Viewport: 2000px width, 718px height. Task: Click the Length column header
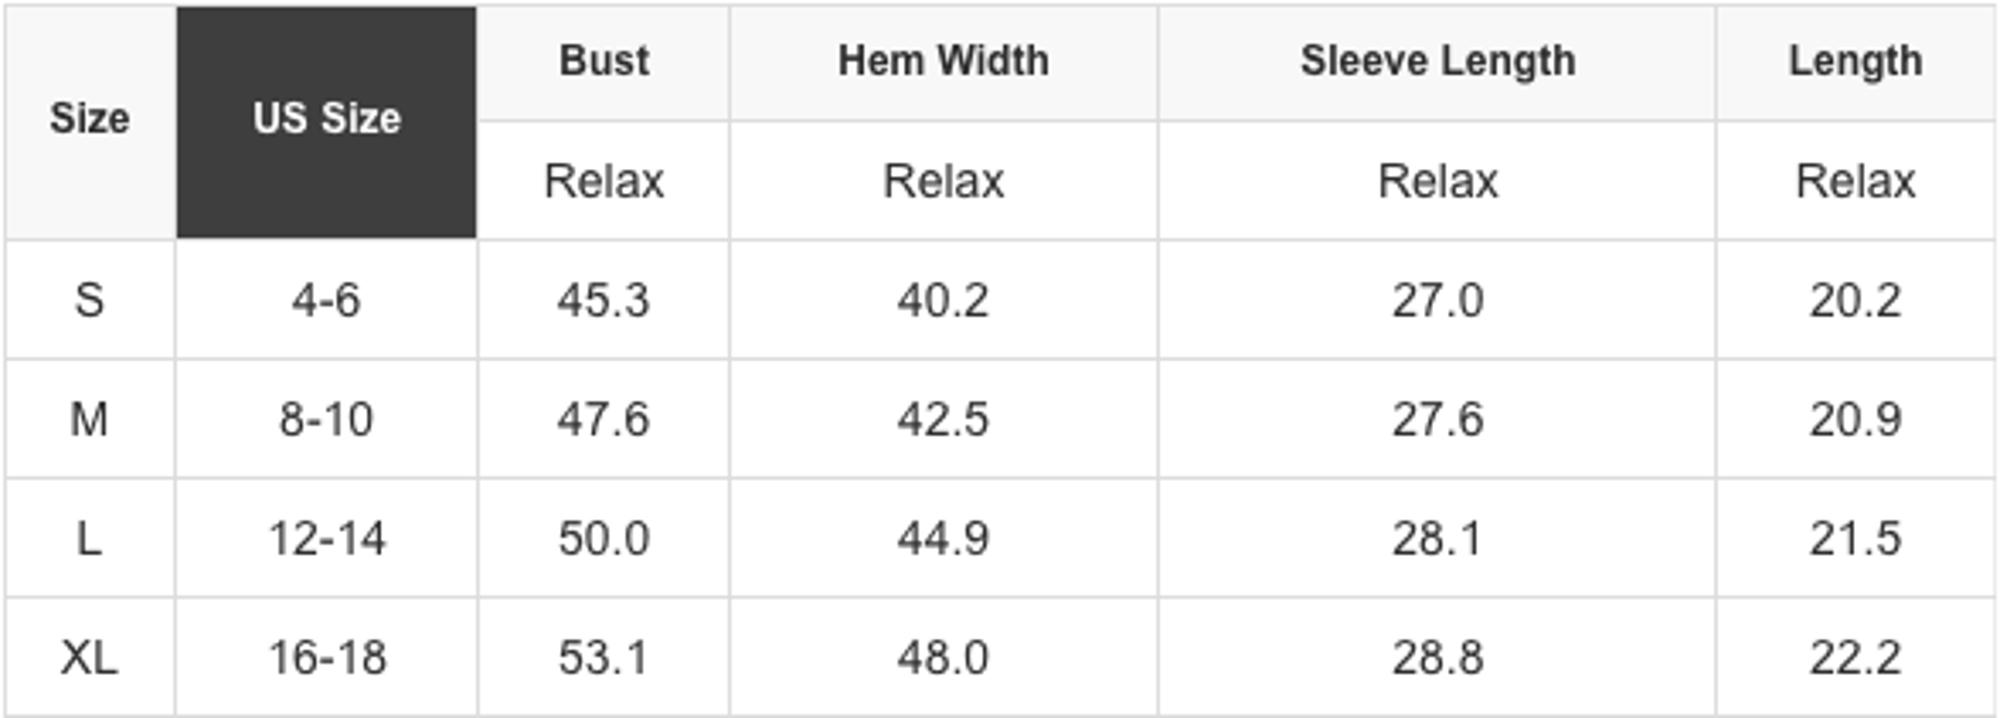click(x=1856, y=62)
